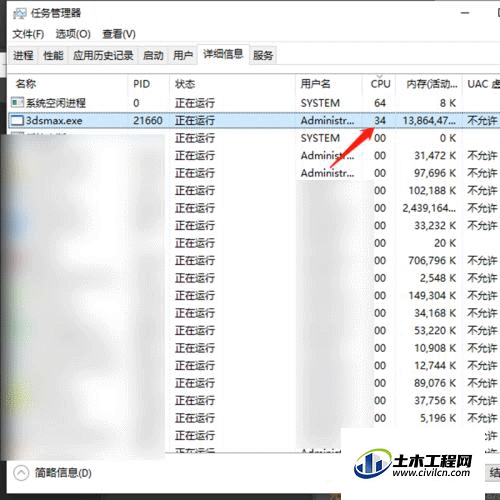This screenshot has width=500, height=500.
Task: Click memory value 149,304 K
Action: pos(432,295)
